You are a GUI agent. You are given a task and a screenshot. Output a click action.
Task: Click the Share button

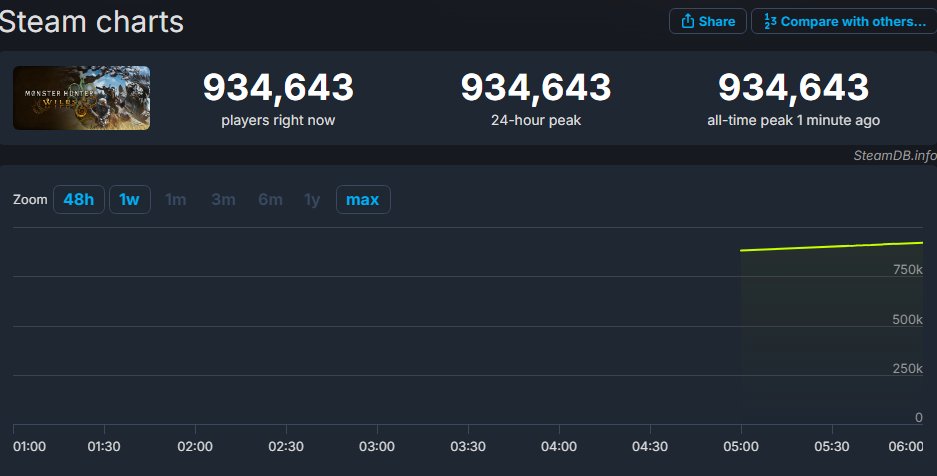point(708,22)
